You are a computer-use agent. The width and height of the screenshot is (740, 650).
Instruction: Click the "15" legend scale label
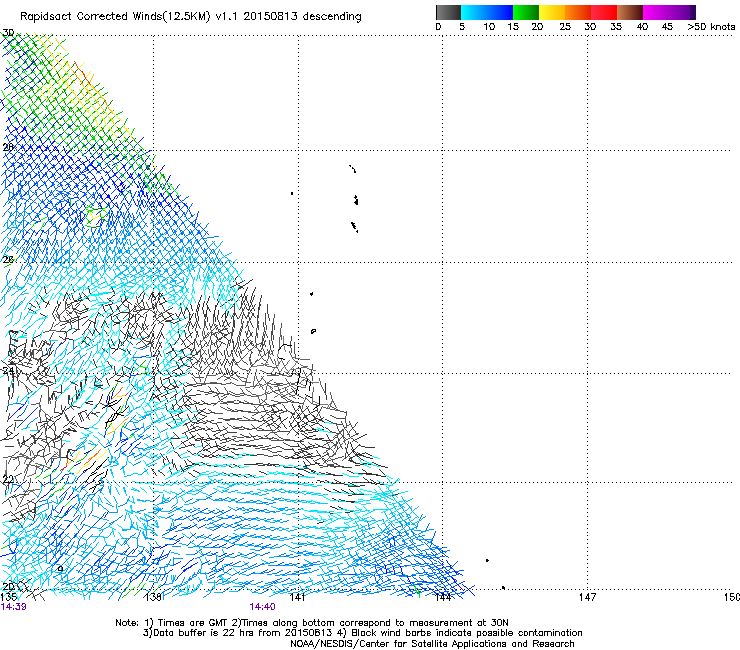tap(513, 27)
